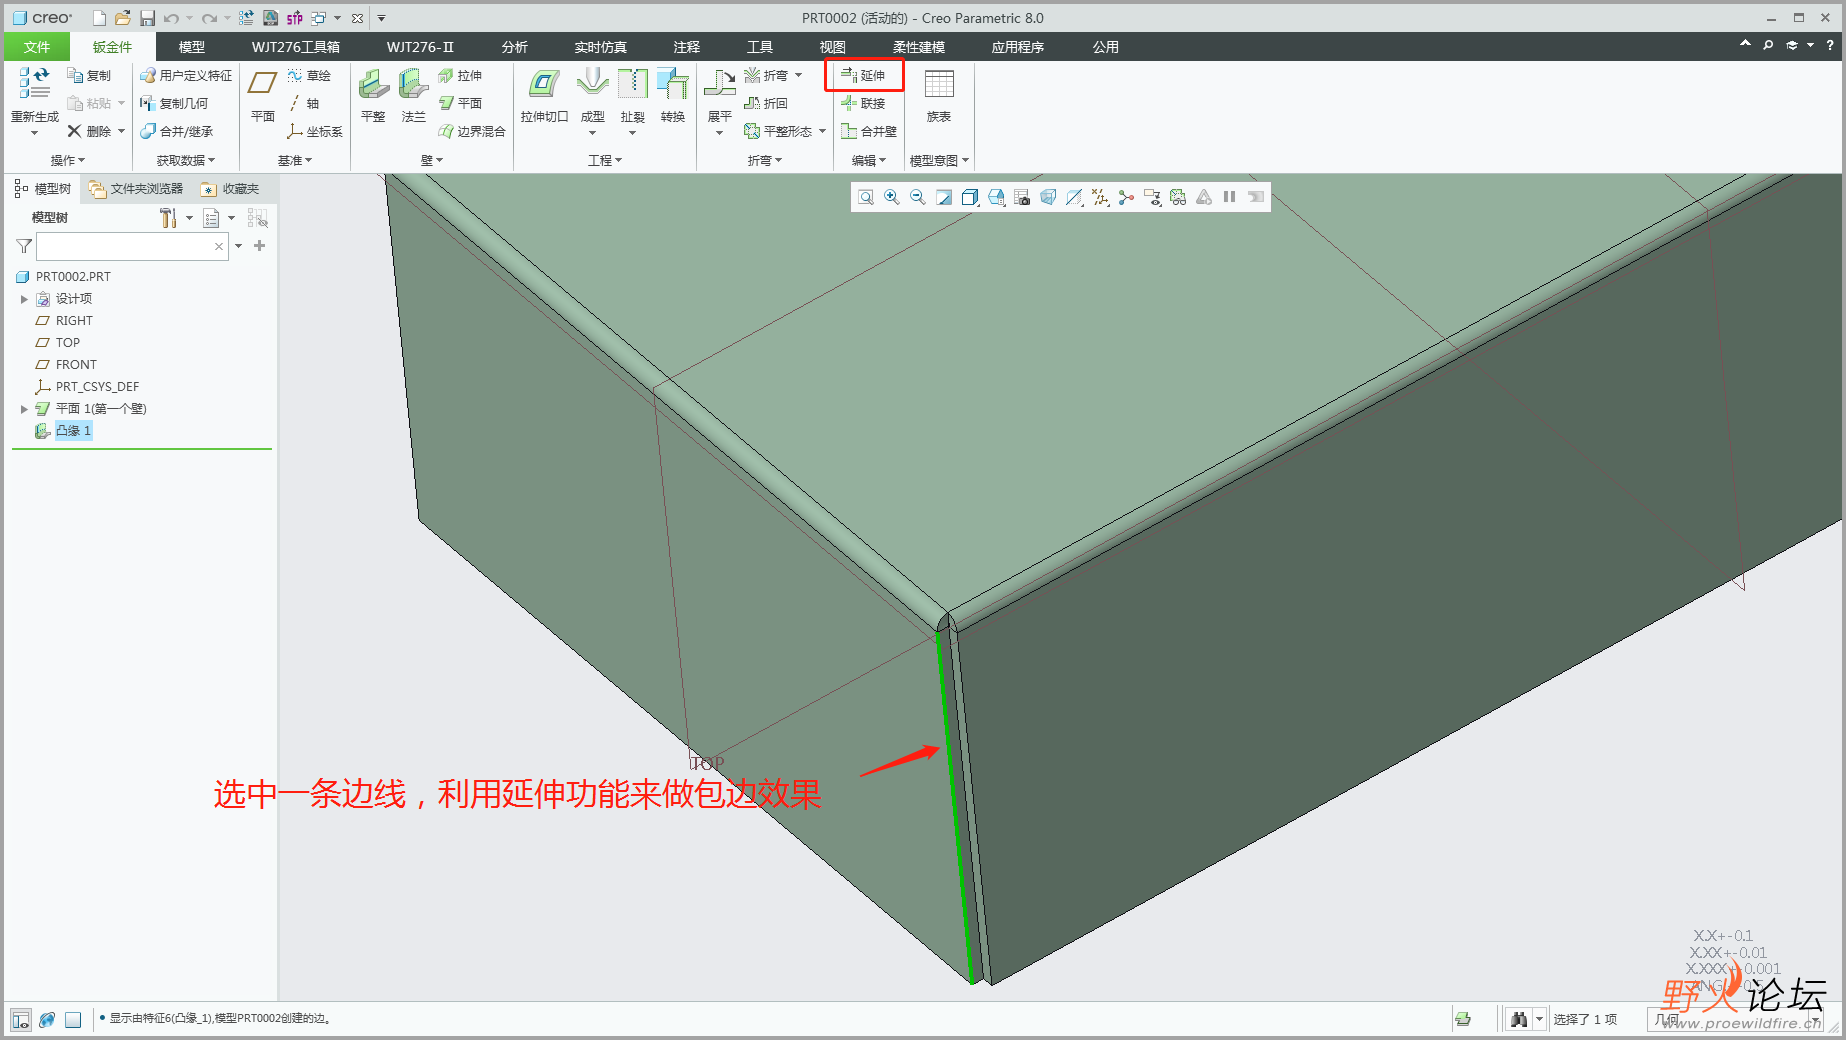This screenshot has width=1846, height=1040.
Task: Click the Repaint icon in graphics toolbar
Action: point(944,198)
